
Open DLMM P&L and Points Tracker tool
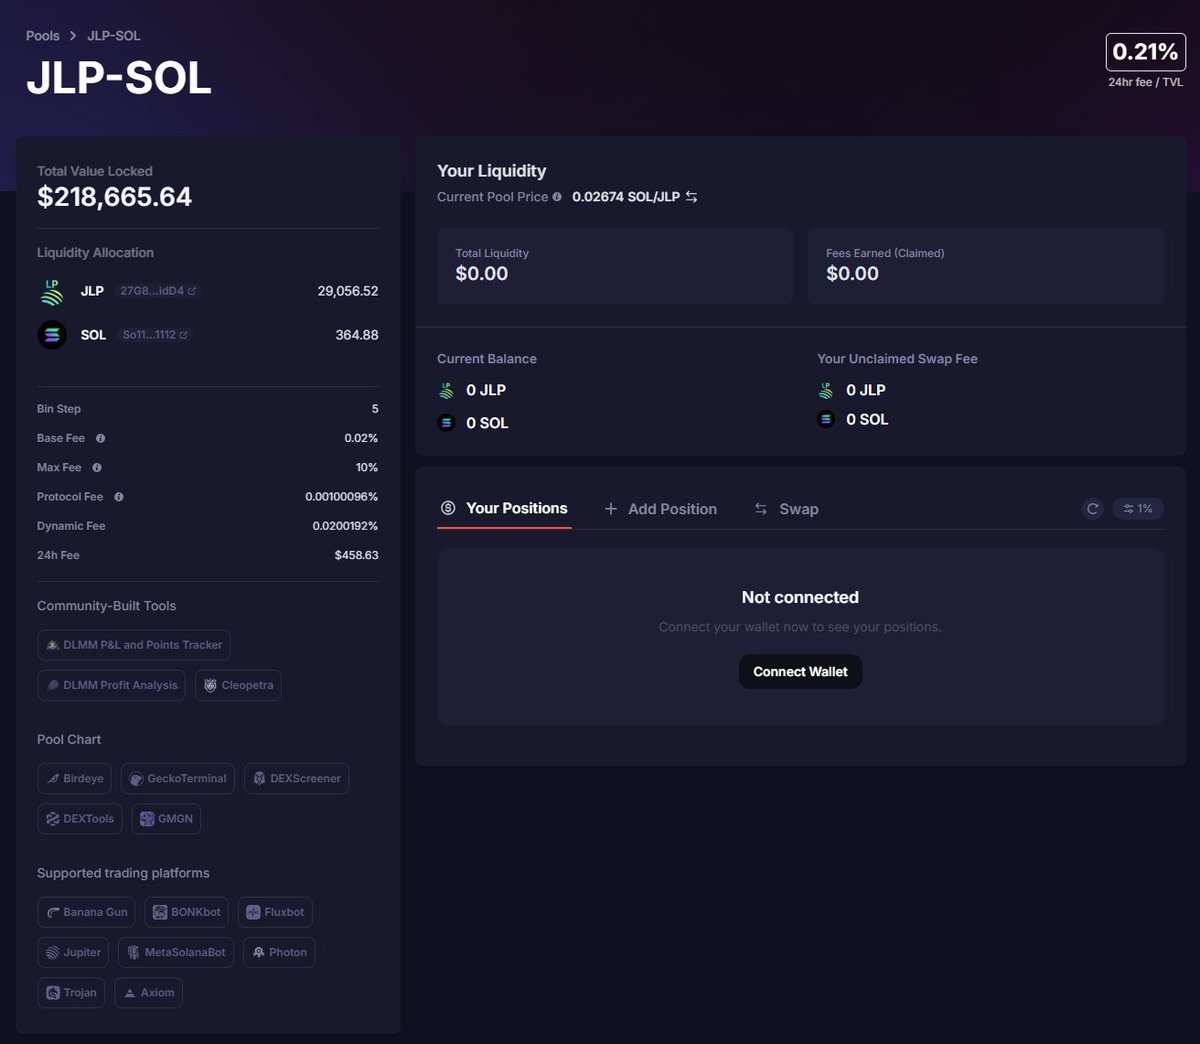pos(134,645)
